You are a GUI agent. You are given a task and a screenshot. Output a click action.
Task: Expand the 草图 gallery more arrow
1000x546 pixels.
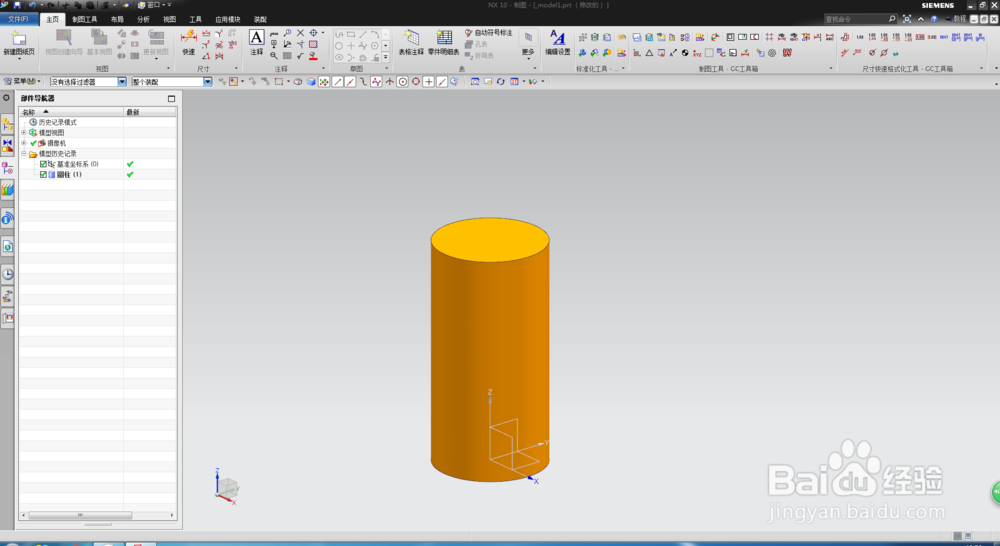coord(385,57)
